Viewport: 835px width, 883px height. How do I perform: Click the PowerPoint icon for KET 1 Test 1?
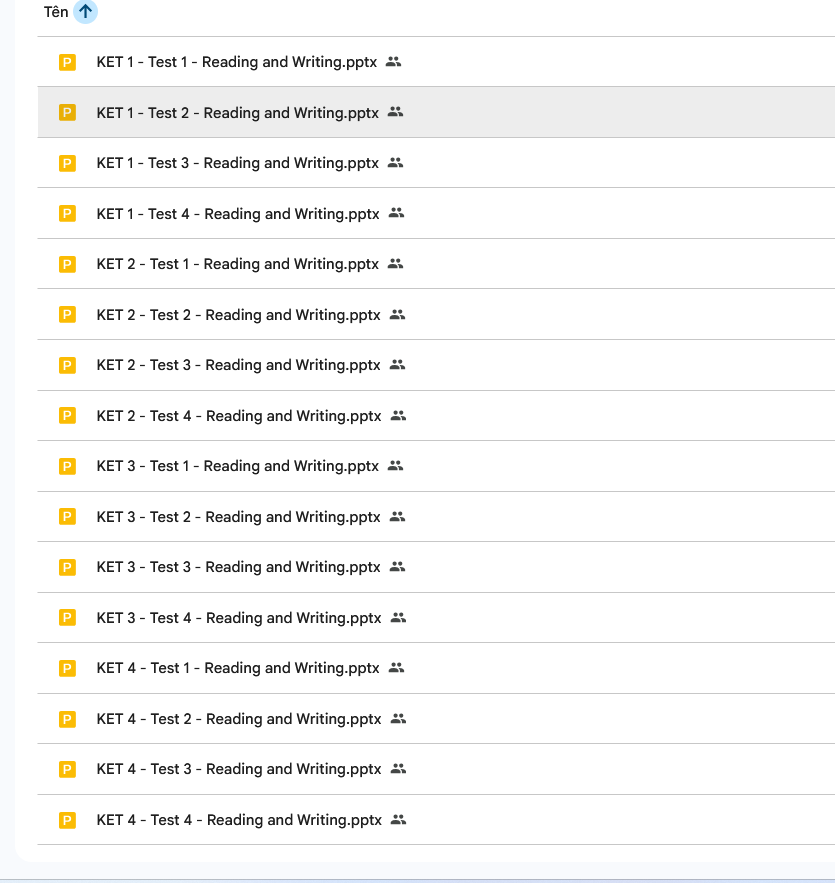[x=68, y=62]
